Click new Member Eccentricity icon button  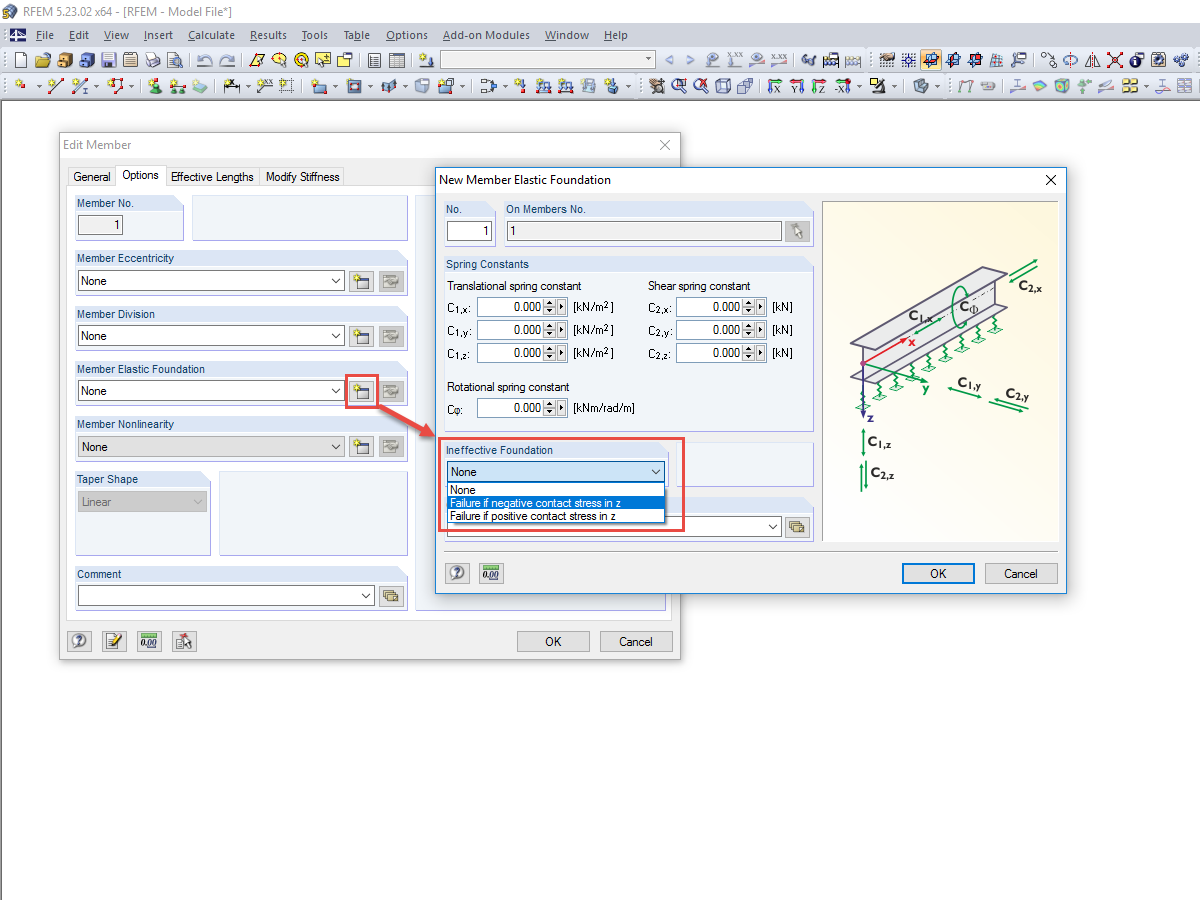click(361, 281)
